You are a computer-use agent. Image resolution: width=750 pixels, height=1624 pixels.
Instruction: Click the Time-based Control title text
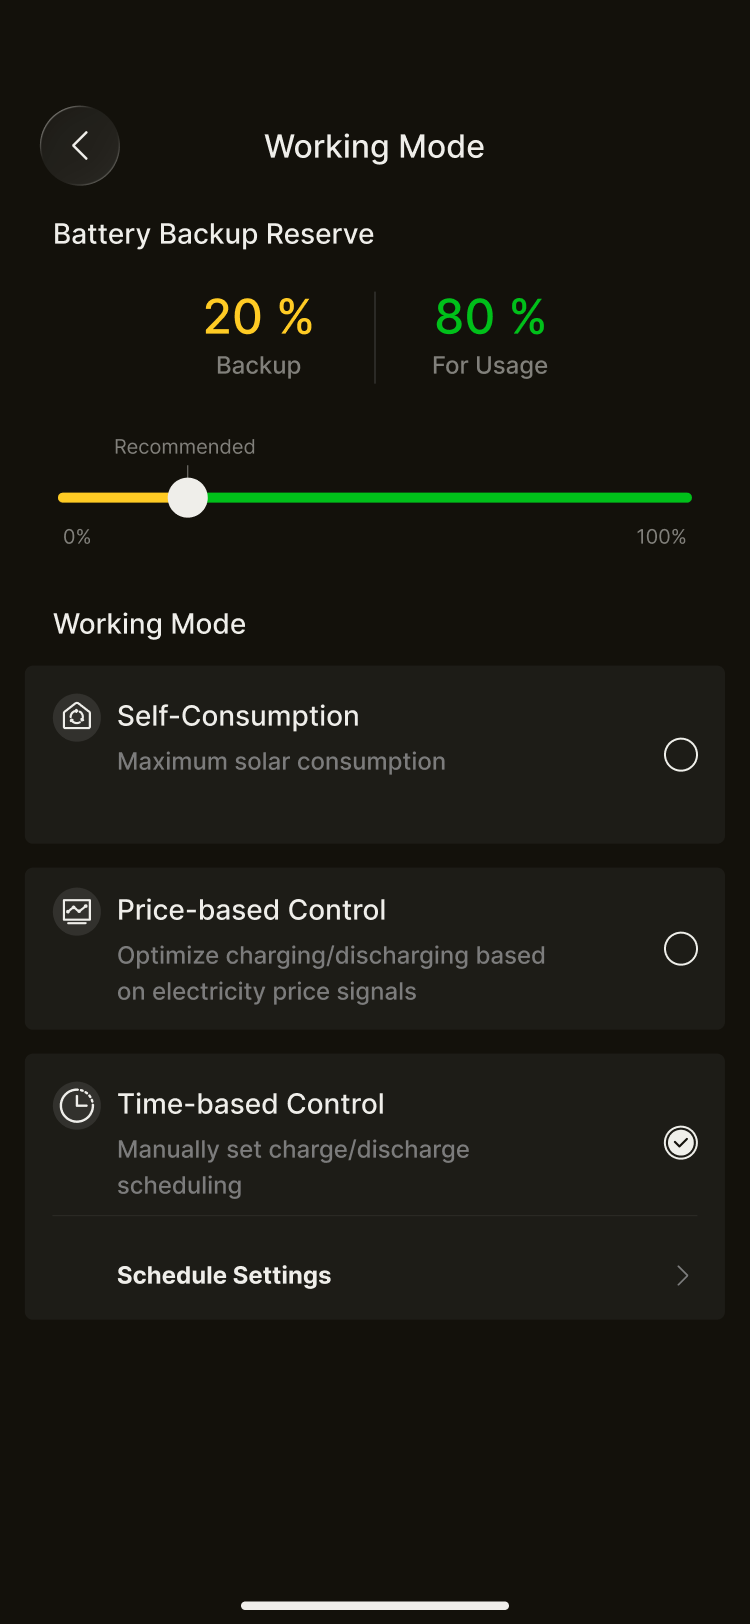(250, 1104)
